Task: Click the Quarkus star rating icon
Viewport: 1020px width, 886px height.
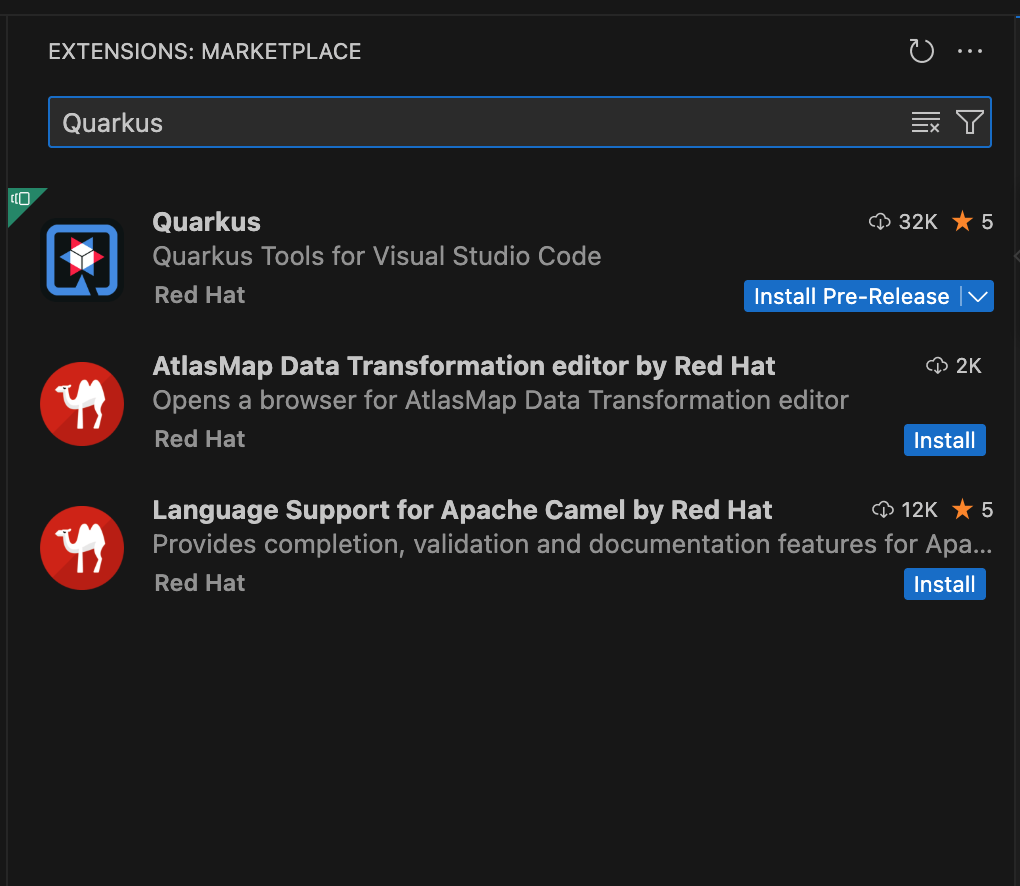Action: 962,222
